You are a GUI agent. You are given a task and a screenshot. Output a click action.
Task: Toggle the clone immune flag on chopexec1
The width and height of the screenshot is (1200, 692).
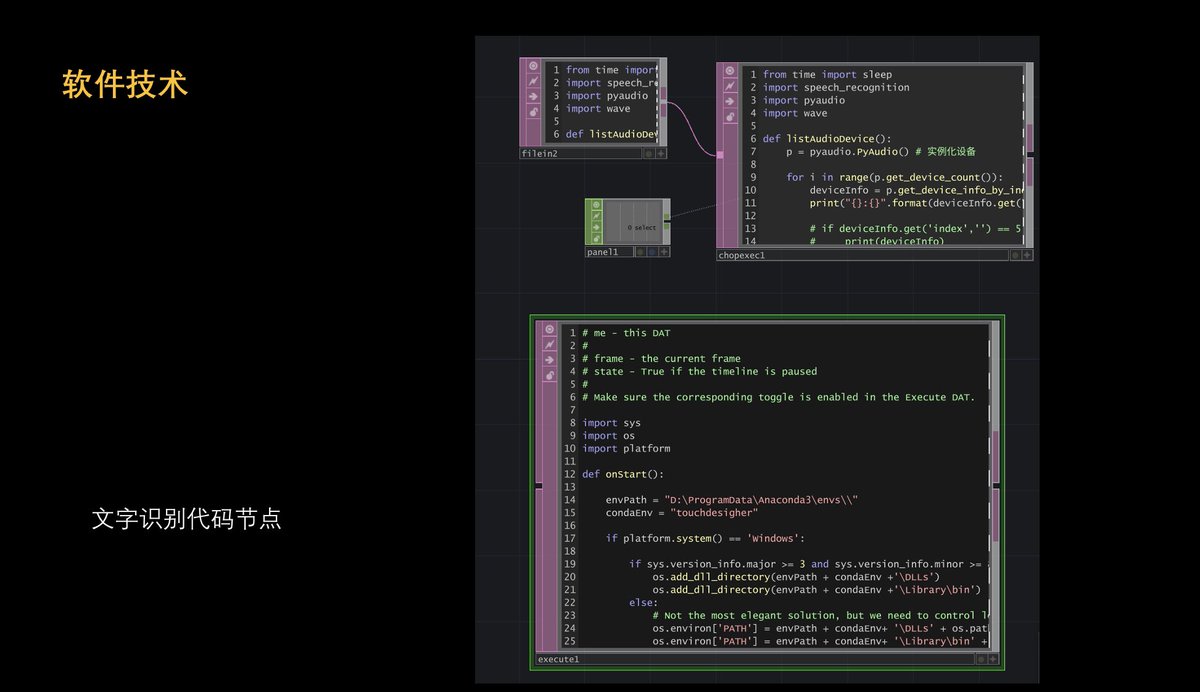click(x=730, y=87)
